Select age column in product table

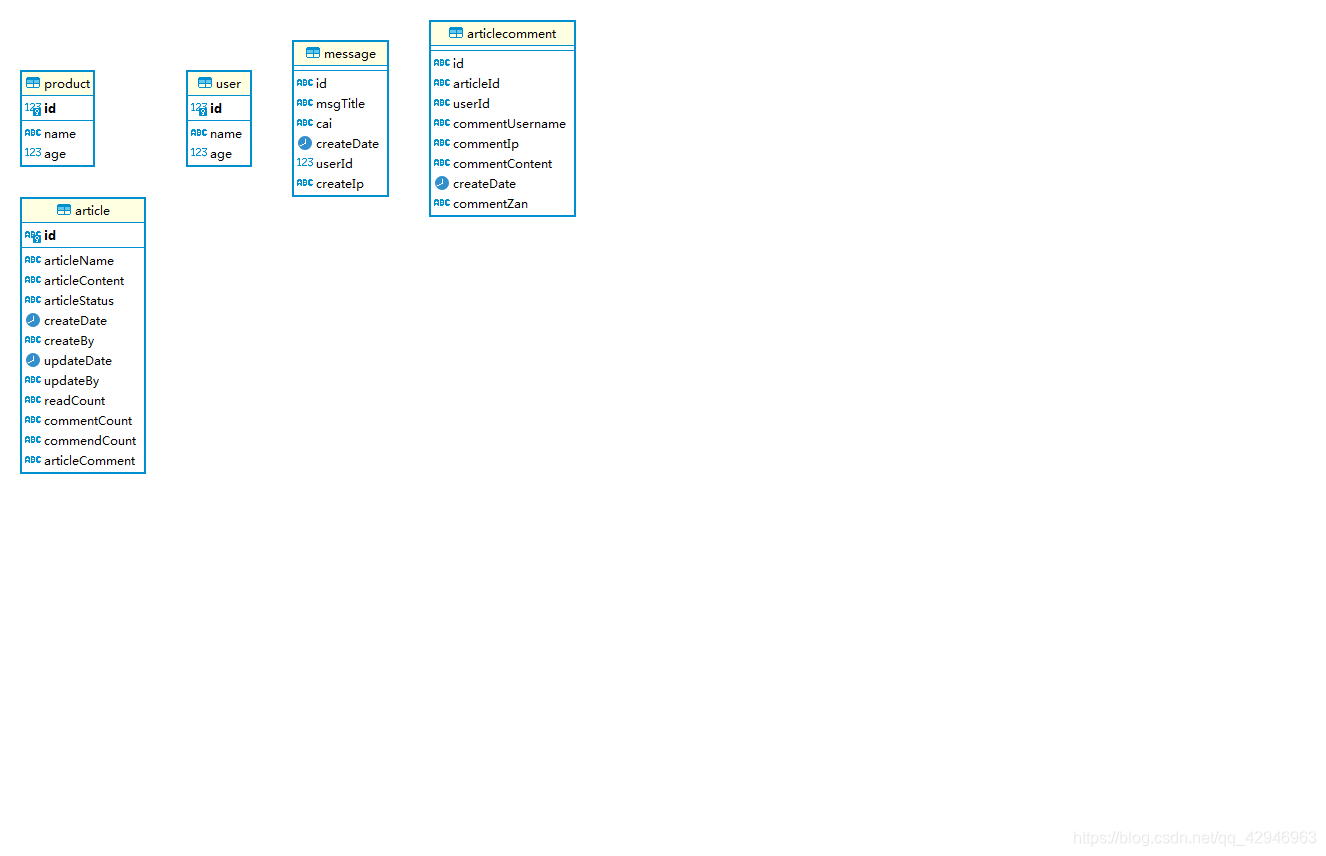58,153
